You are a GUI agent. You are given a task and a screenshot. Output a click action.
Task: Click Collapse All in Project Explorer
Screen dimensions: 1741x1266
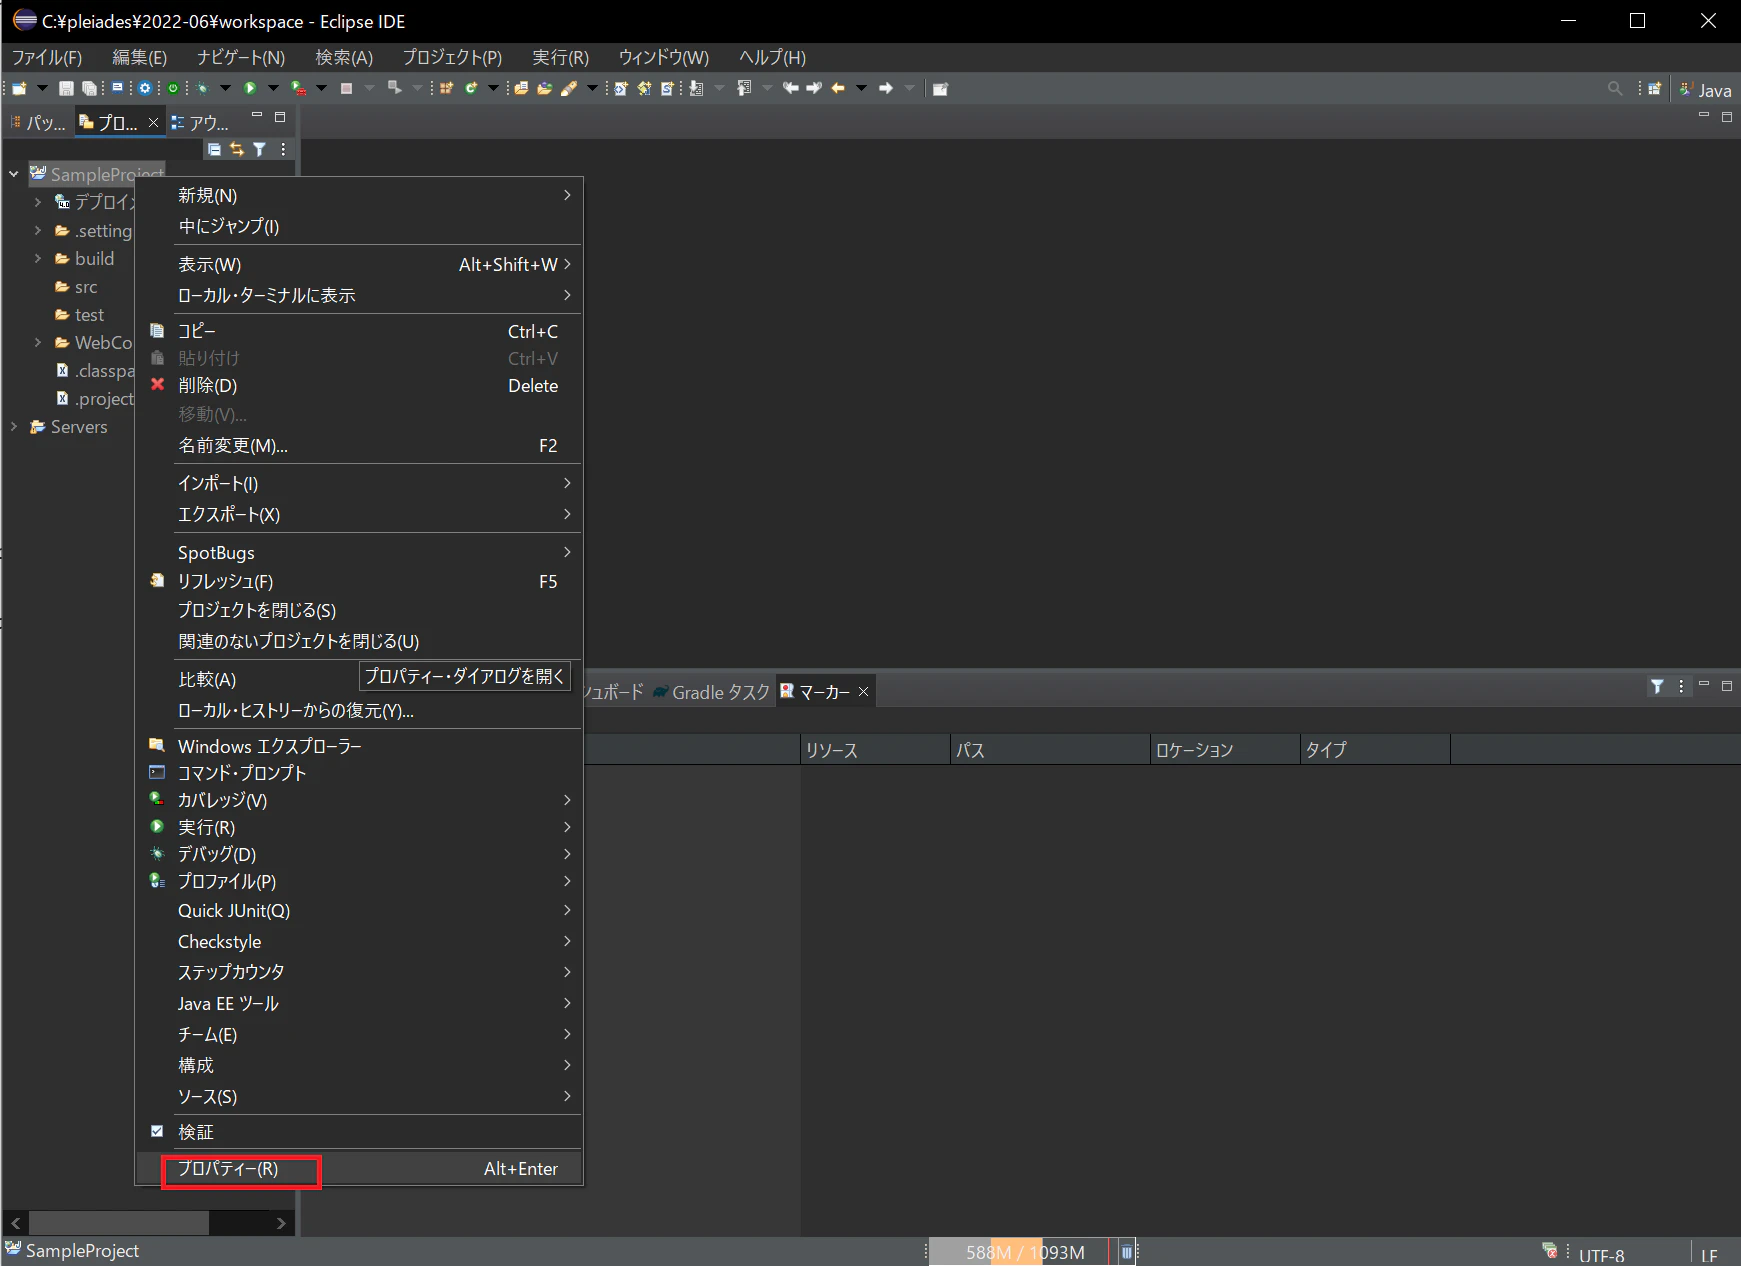214,149
